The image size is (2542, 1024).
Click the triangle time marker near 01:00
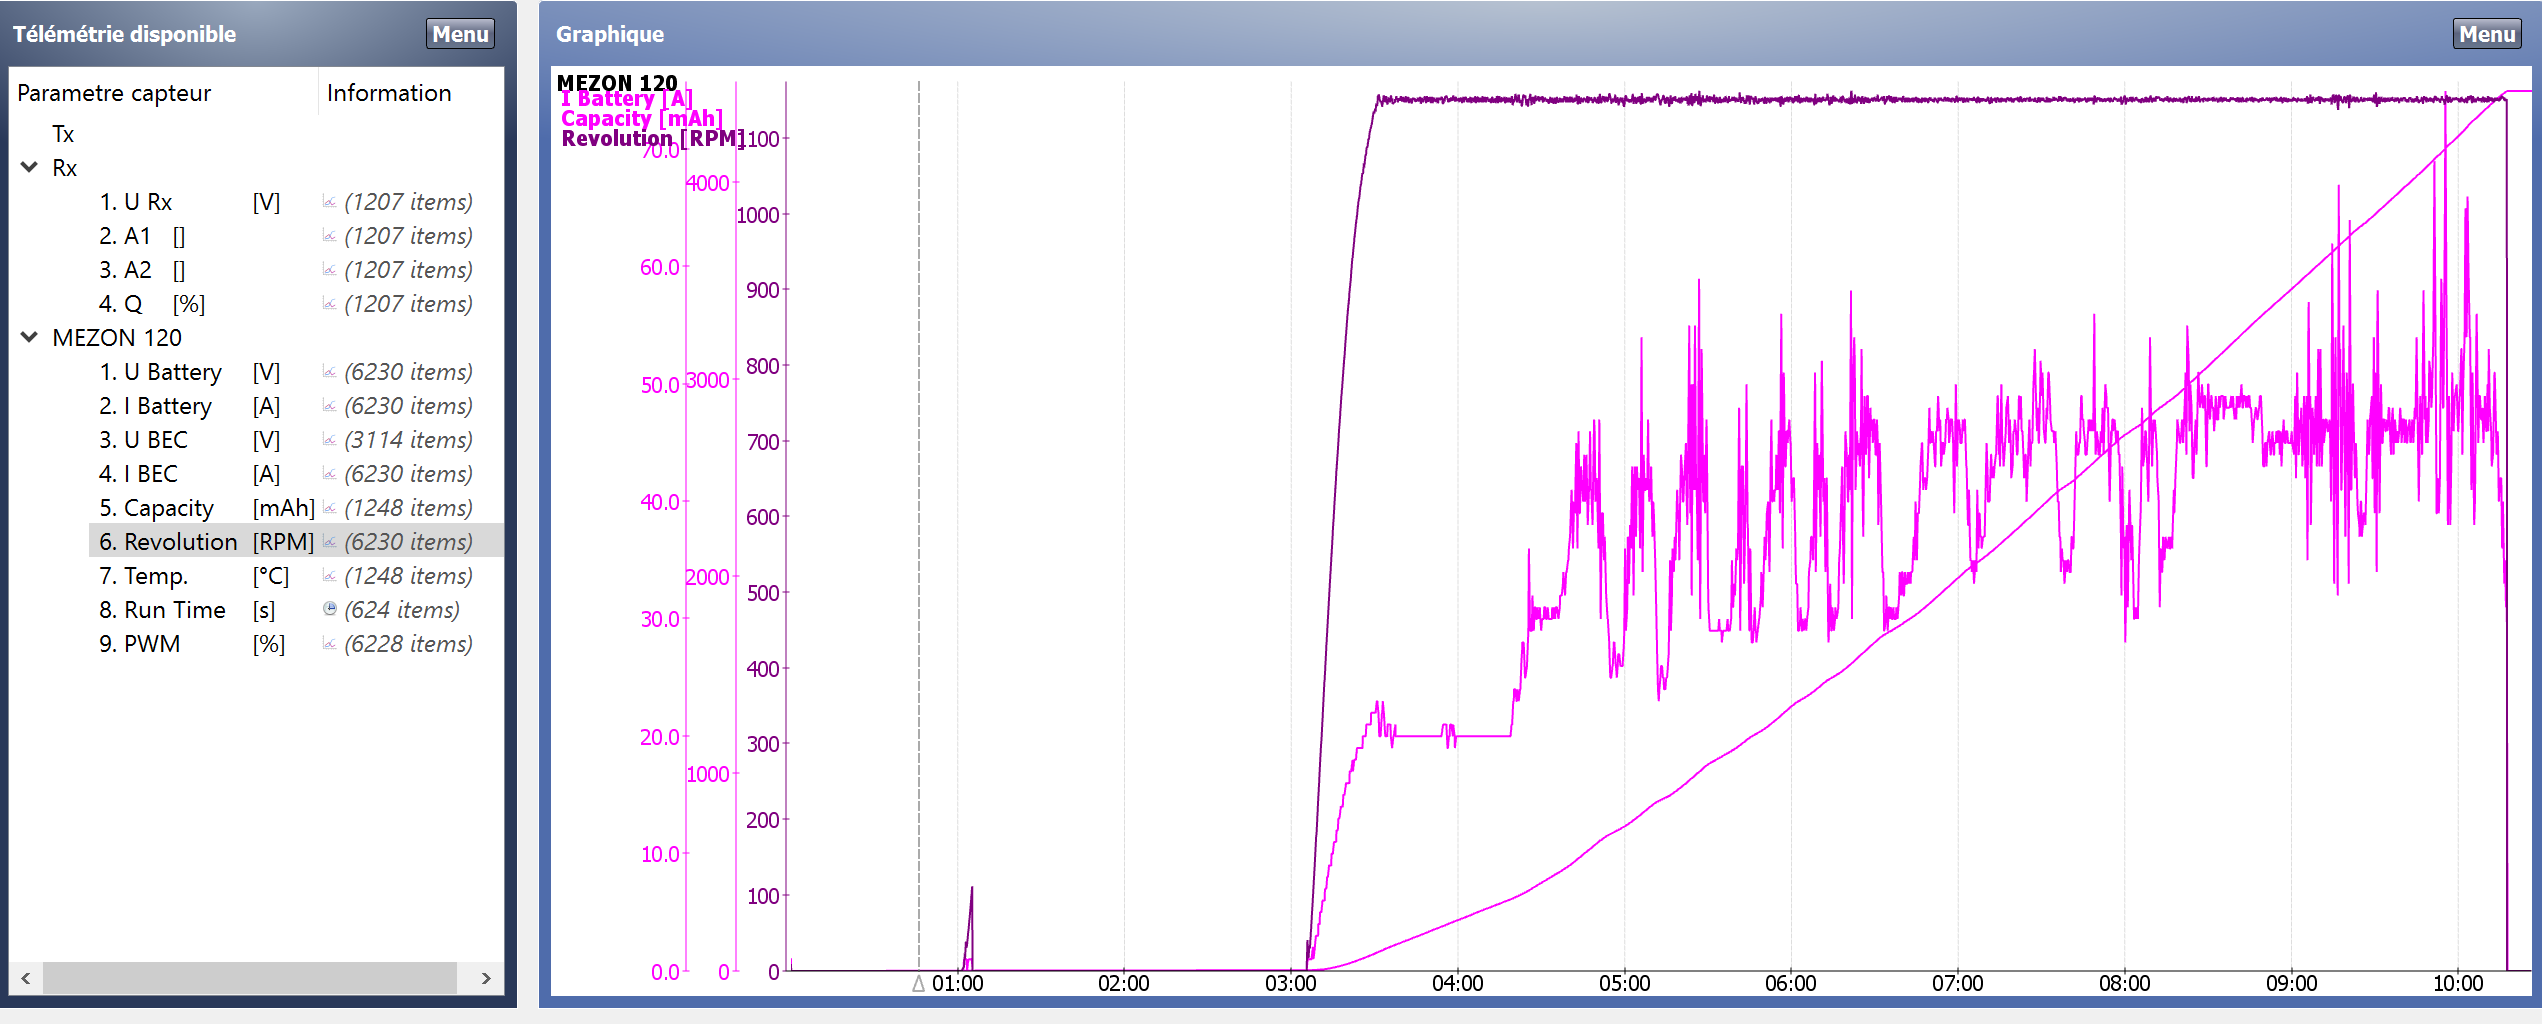tap(918, 984)
